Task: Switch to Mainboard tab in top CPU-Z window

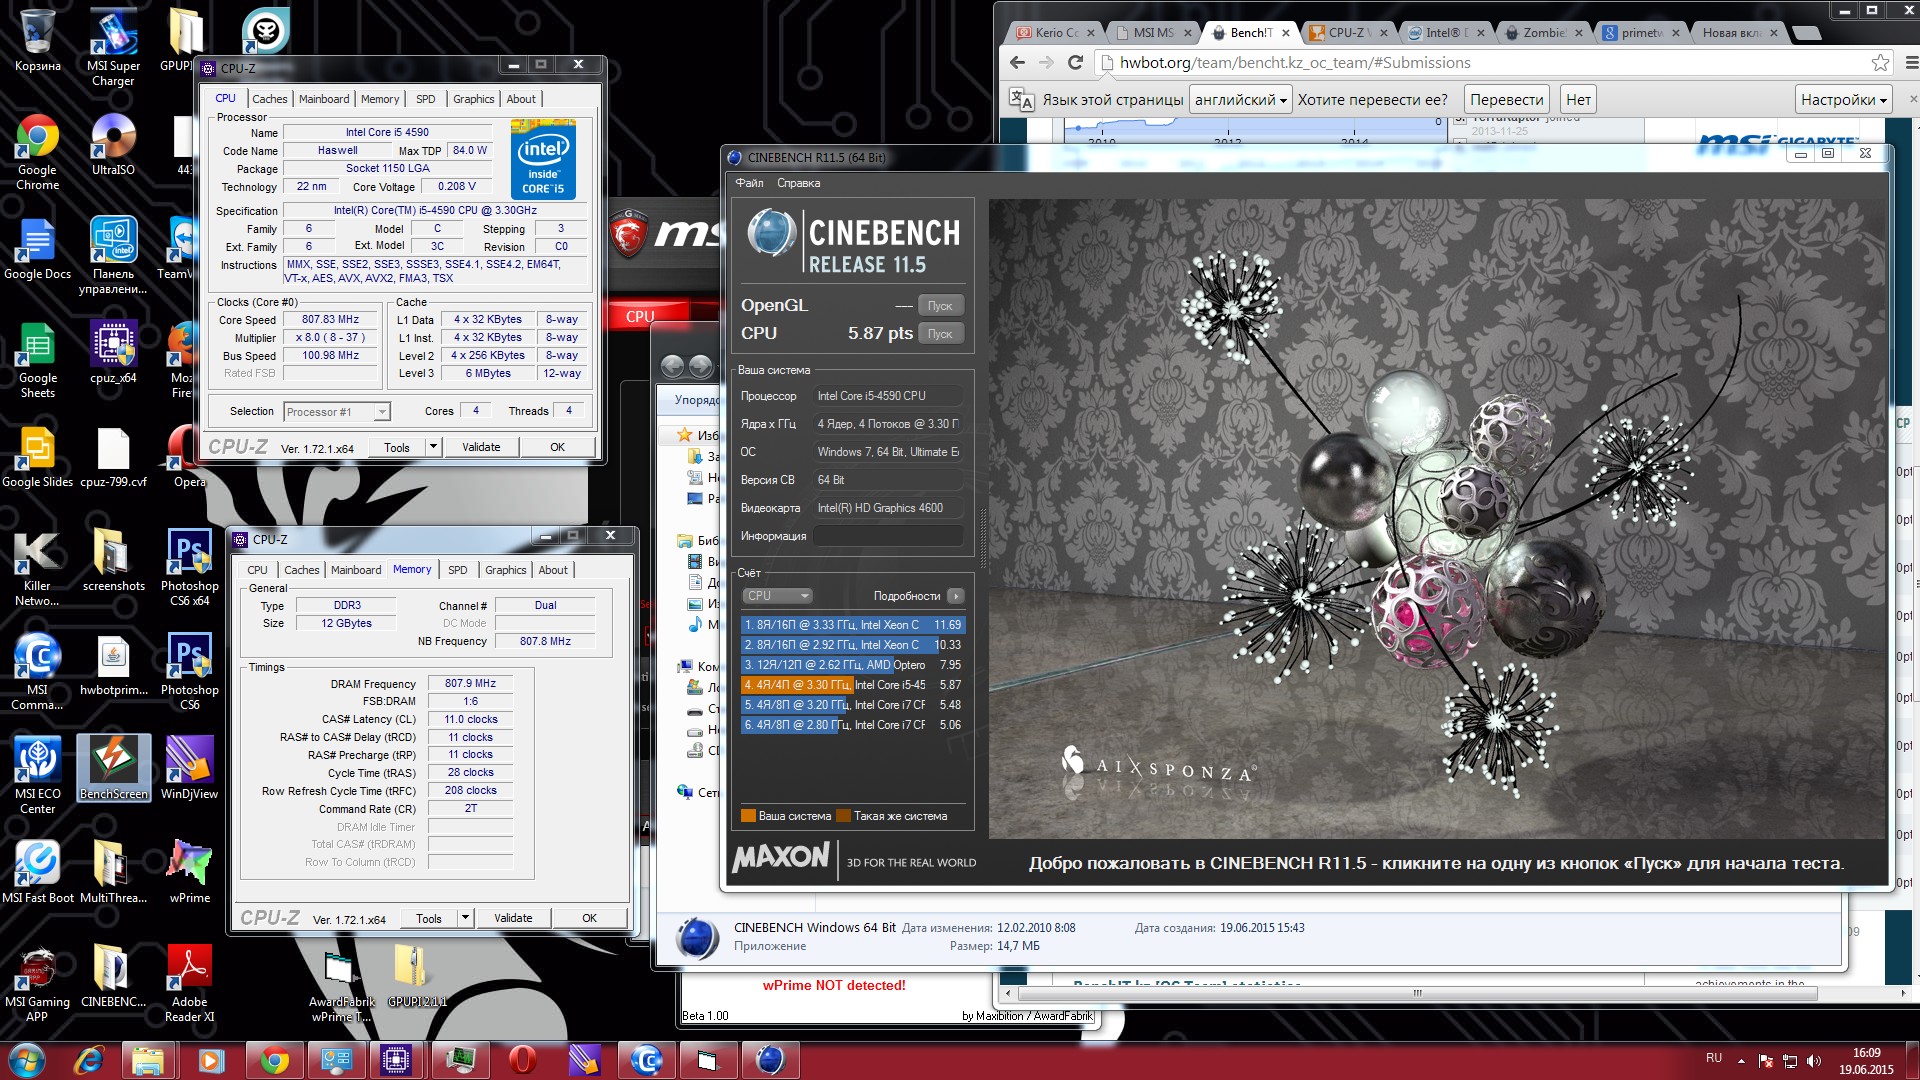Action: click(x=324, y=99)
